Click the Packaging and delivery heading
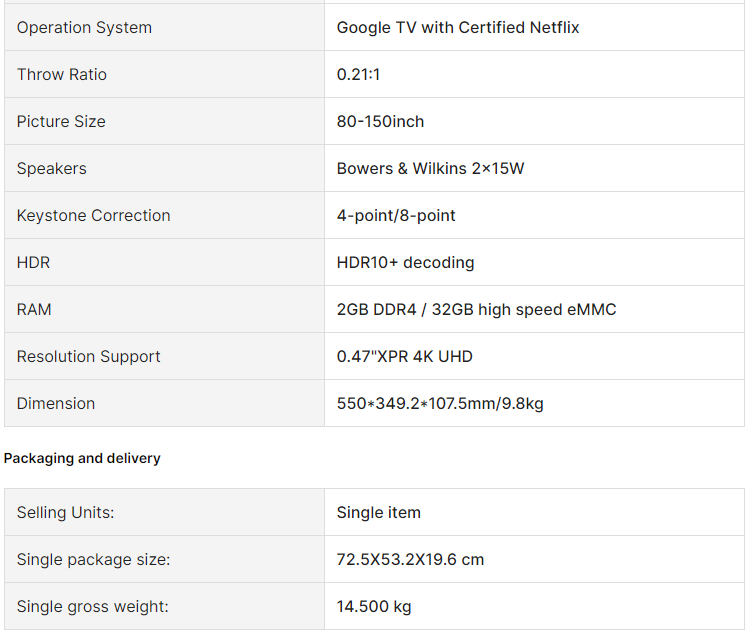The image size is (749, 633). (82, 458)
